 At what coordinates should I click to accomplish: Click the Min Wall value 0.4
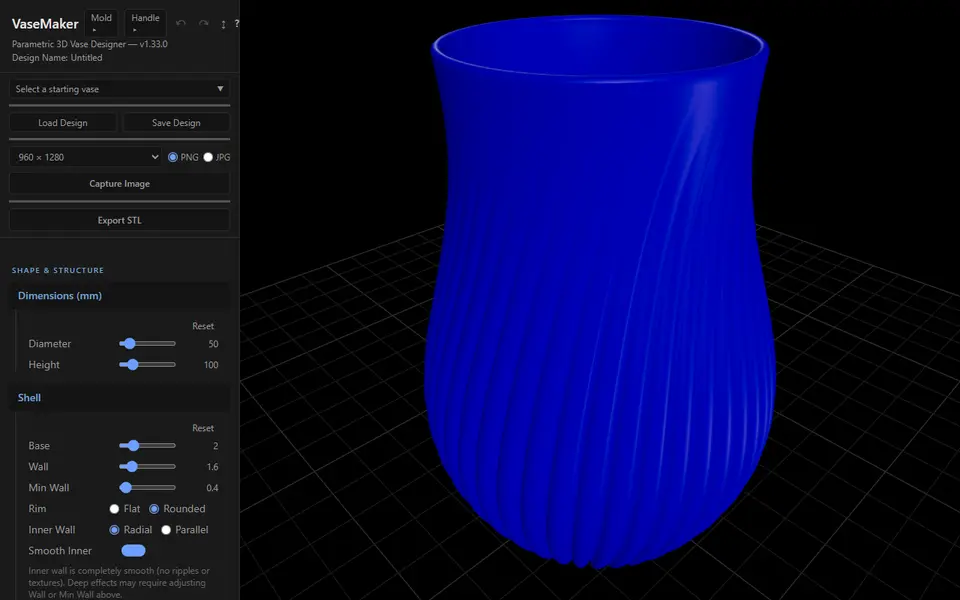212,488
